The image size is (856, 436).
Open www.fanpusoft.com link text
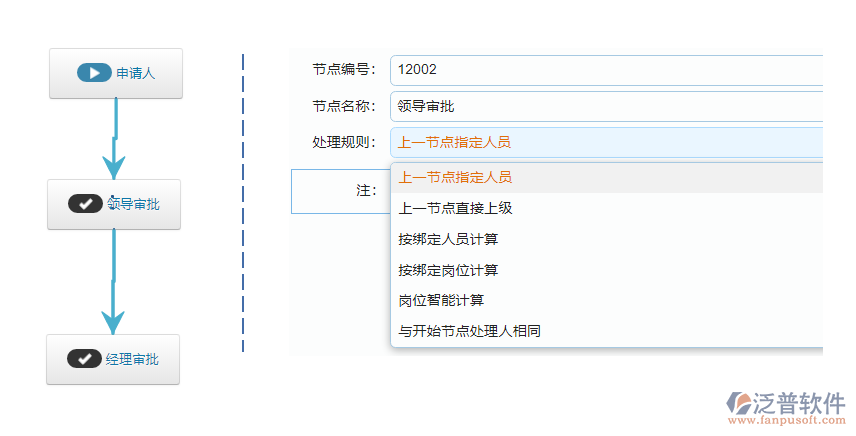[x=788, y=423]
